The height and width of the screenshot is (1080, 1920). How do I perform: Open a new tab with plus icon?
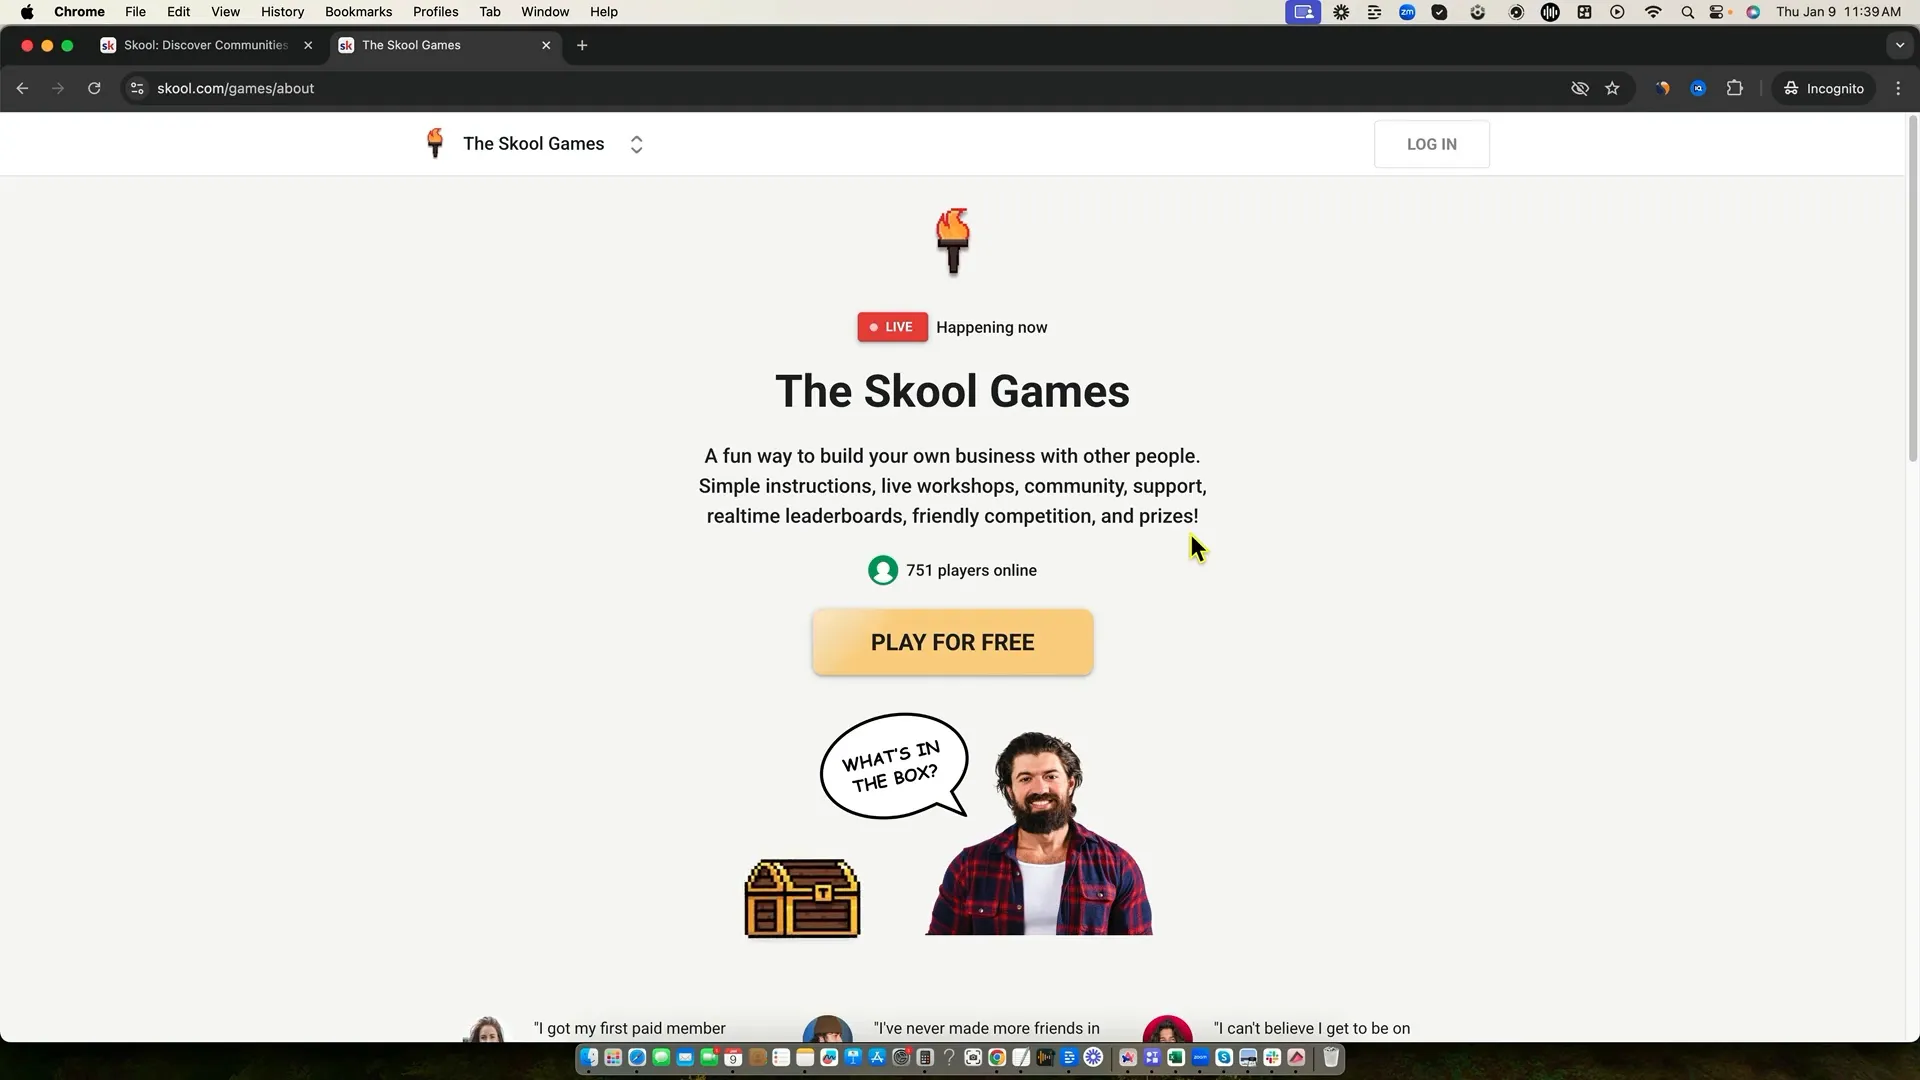(x=582, y=45)
